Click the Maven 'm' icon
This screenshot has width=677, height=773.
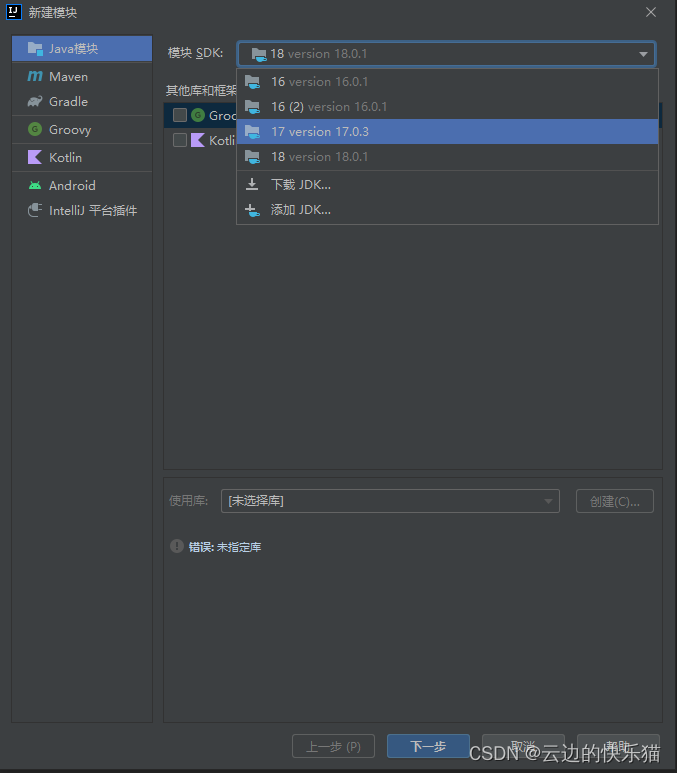tap(35, 76)
